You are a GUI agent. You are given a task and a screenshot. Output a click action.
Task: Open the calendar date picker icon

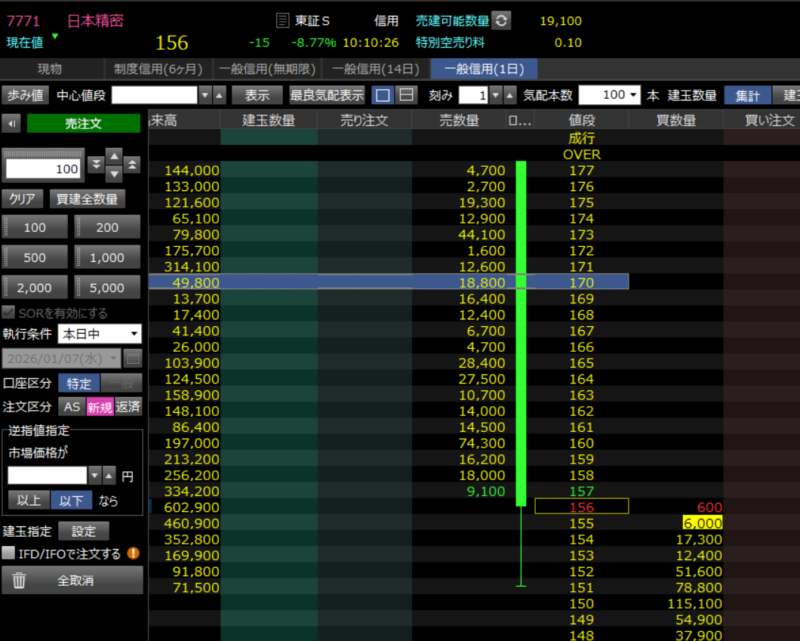click(133, 358)
